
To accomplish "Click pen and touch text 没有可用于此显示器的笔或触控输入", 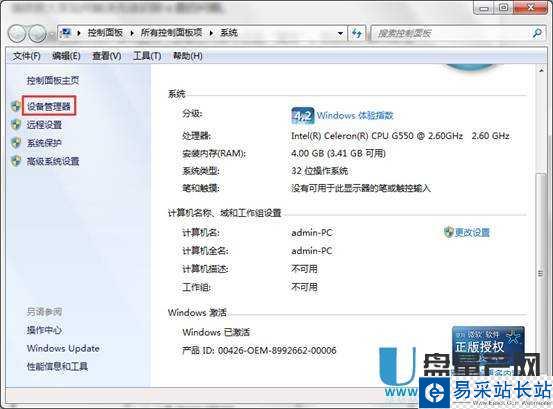I will (x=361, y=188).
